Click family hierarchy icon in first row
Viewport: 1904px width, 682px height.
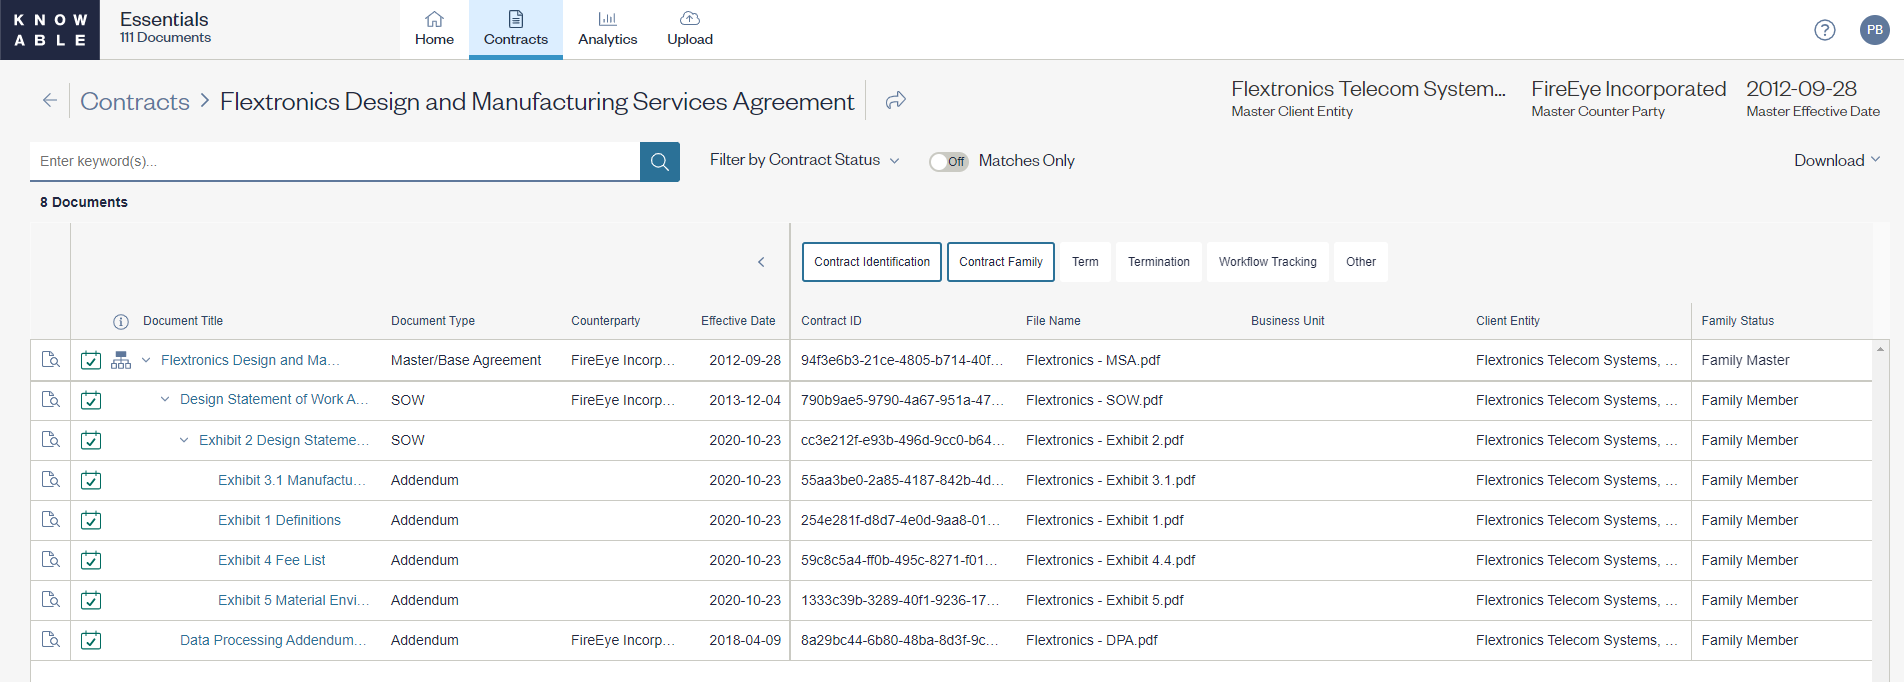tap(121, 360)
